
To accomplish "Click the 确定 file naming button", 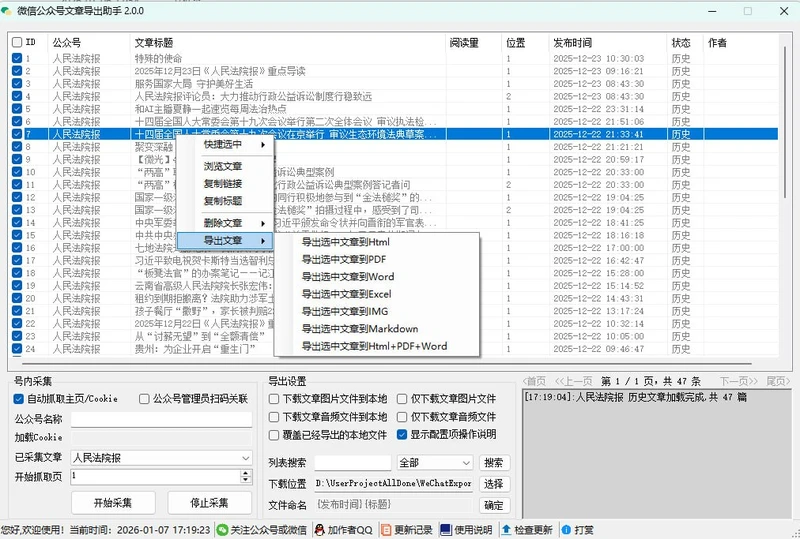I will pos(494,505).
